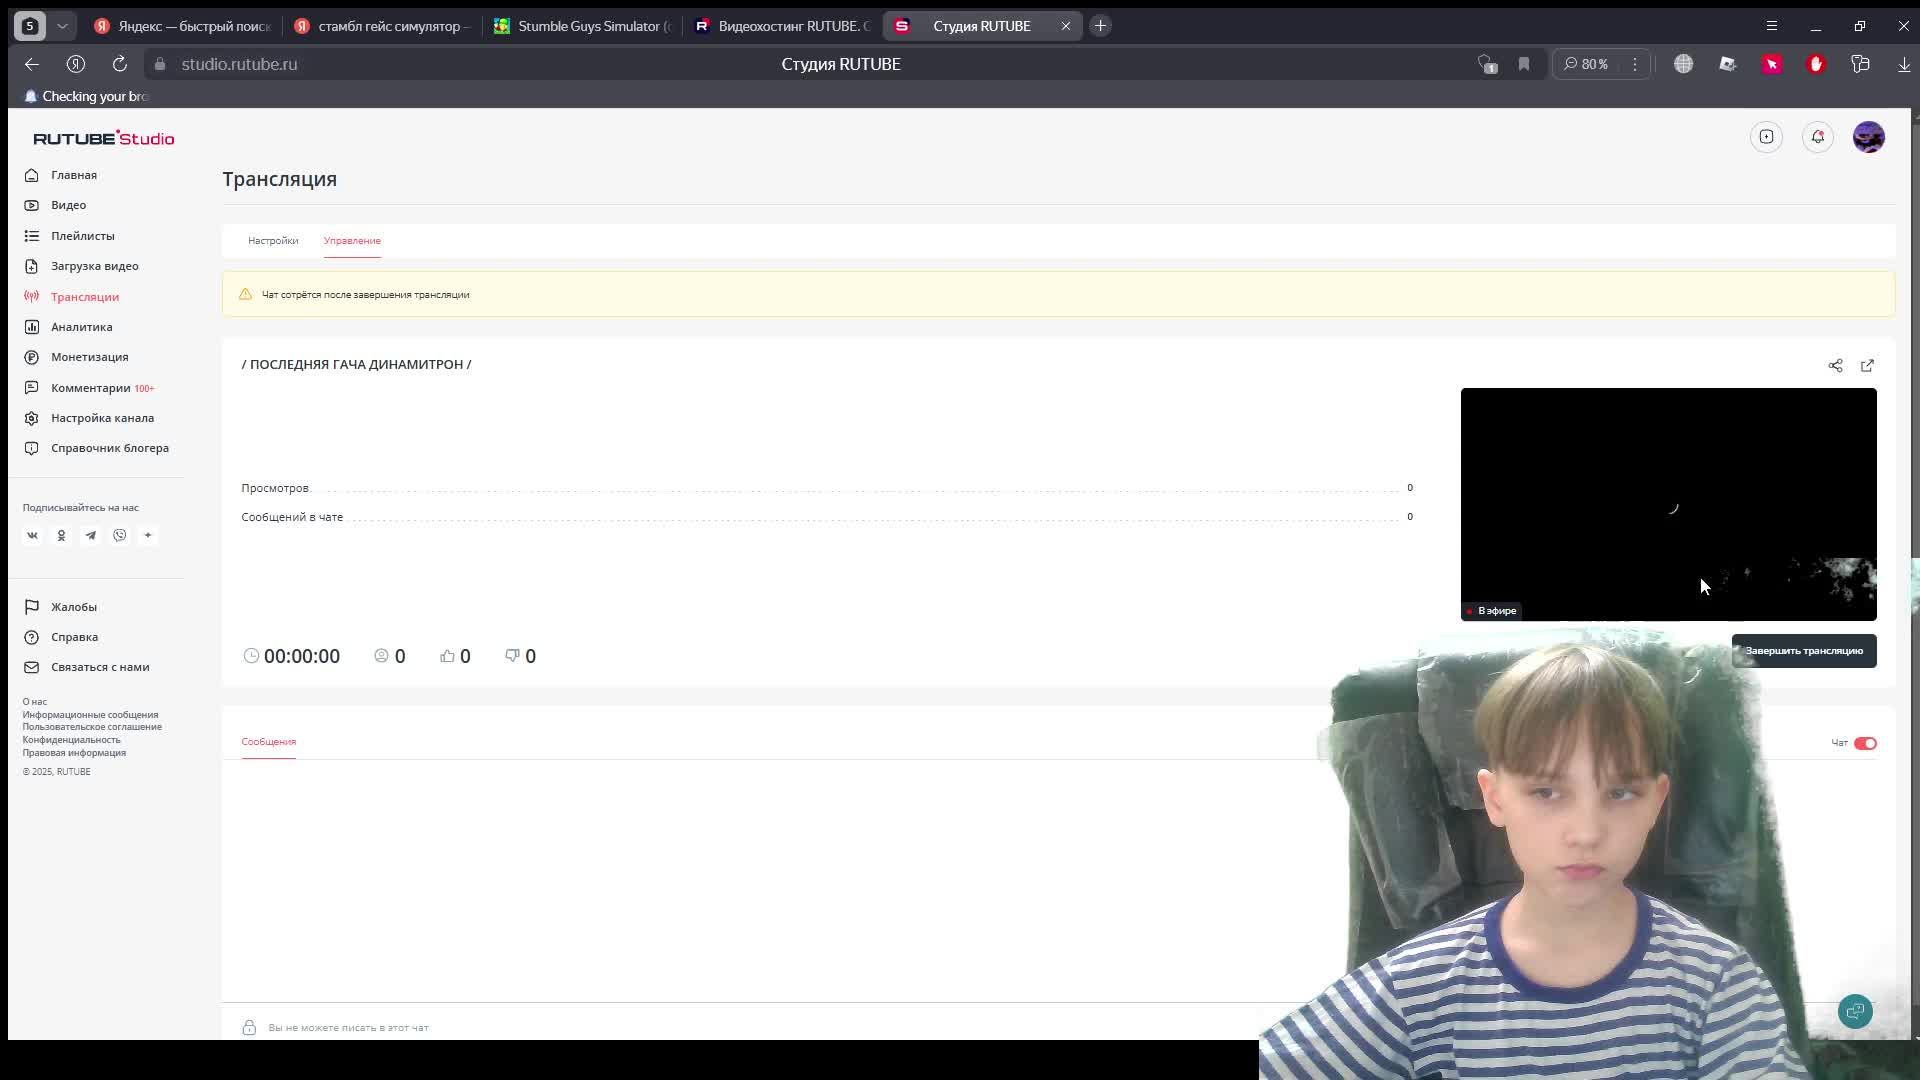This screenshot has height=1080, width=1920.
Task: Switch to the Настройки tab
Action: [x=273, y=241]
